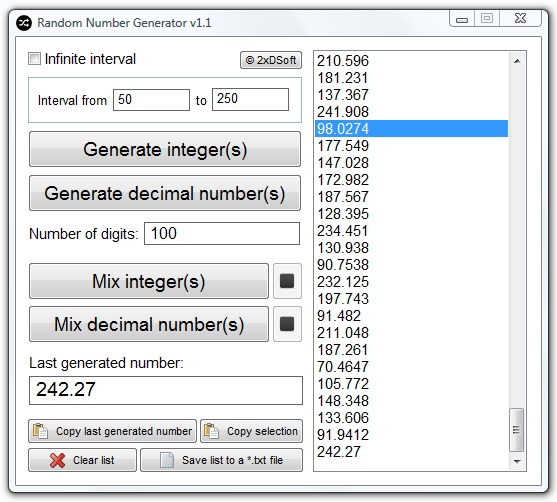Copy last generated number via clipboard button
Screen dimensions: 557x502
(112, 431)
